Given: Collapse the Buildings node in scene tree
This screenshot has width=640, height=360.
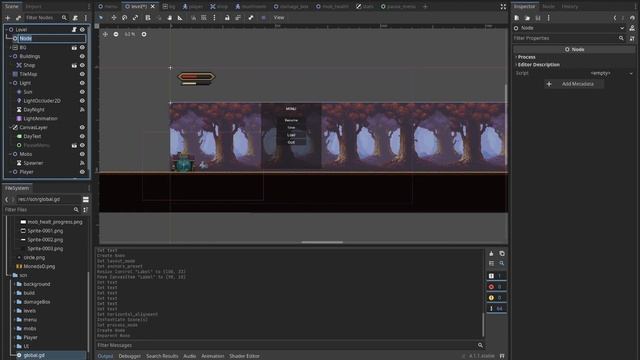Looking at the screenshot, I should 10,56.
